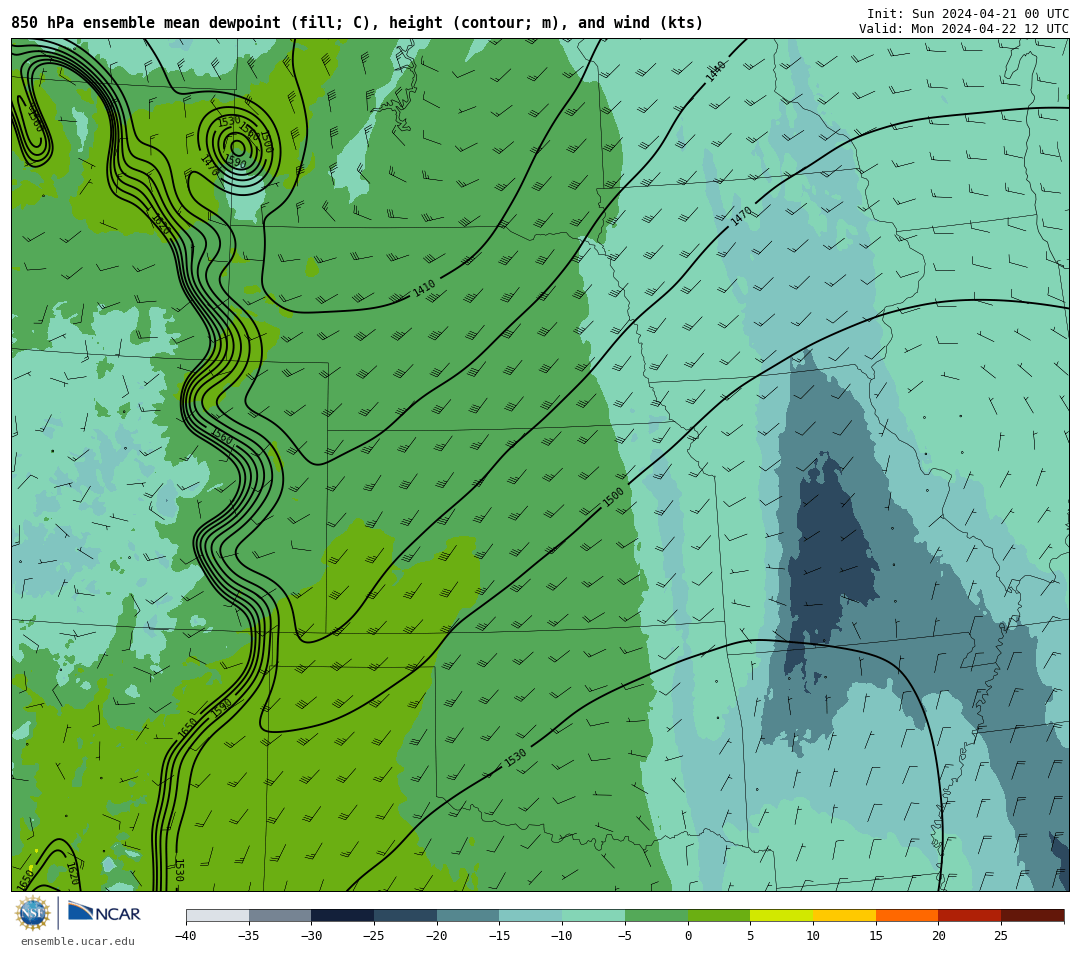Click the Init: Sun 2024-04-21 00 UTC text
The image size is (1080, 954).
click(968, 14)
